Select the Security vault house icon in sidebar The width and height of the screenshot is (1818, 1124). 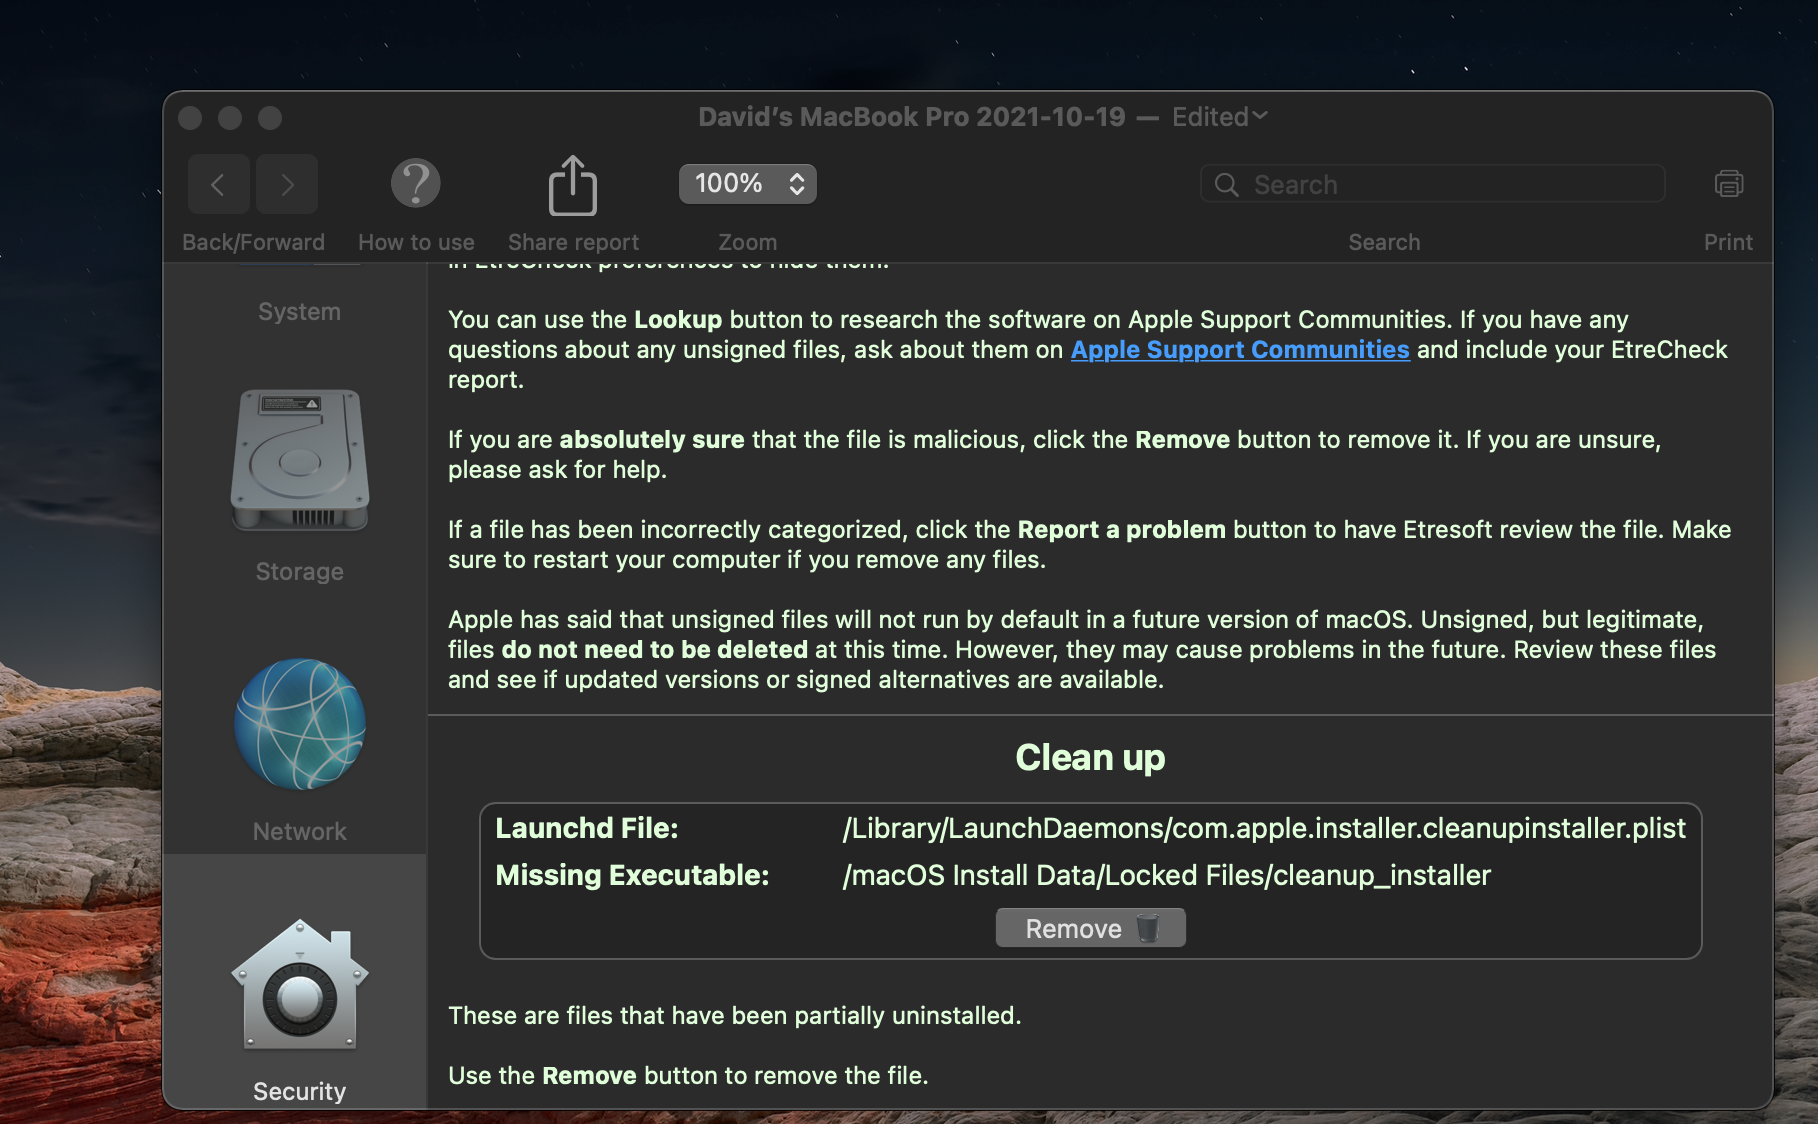(x=300, y=984)
